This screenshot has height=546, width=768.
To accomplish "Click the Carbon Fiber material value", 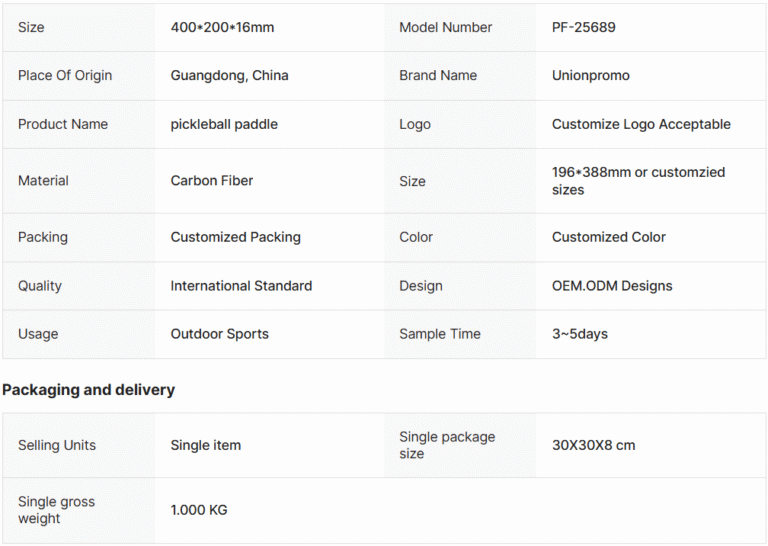I will point(212,181).
